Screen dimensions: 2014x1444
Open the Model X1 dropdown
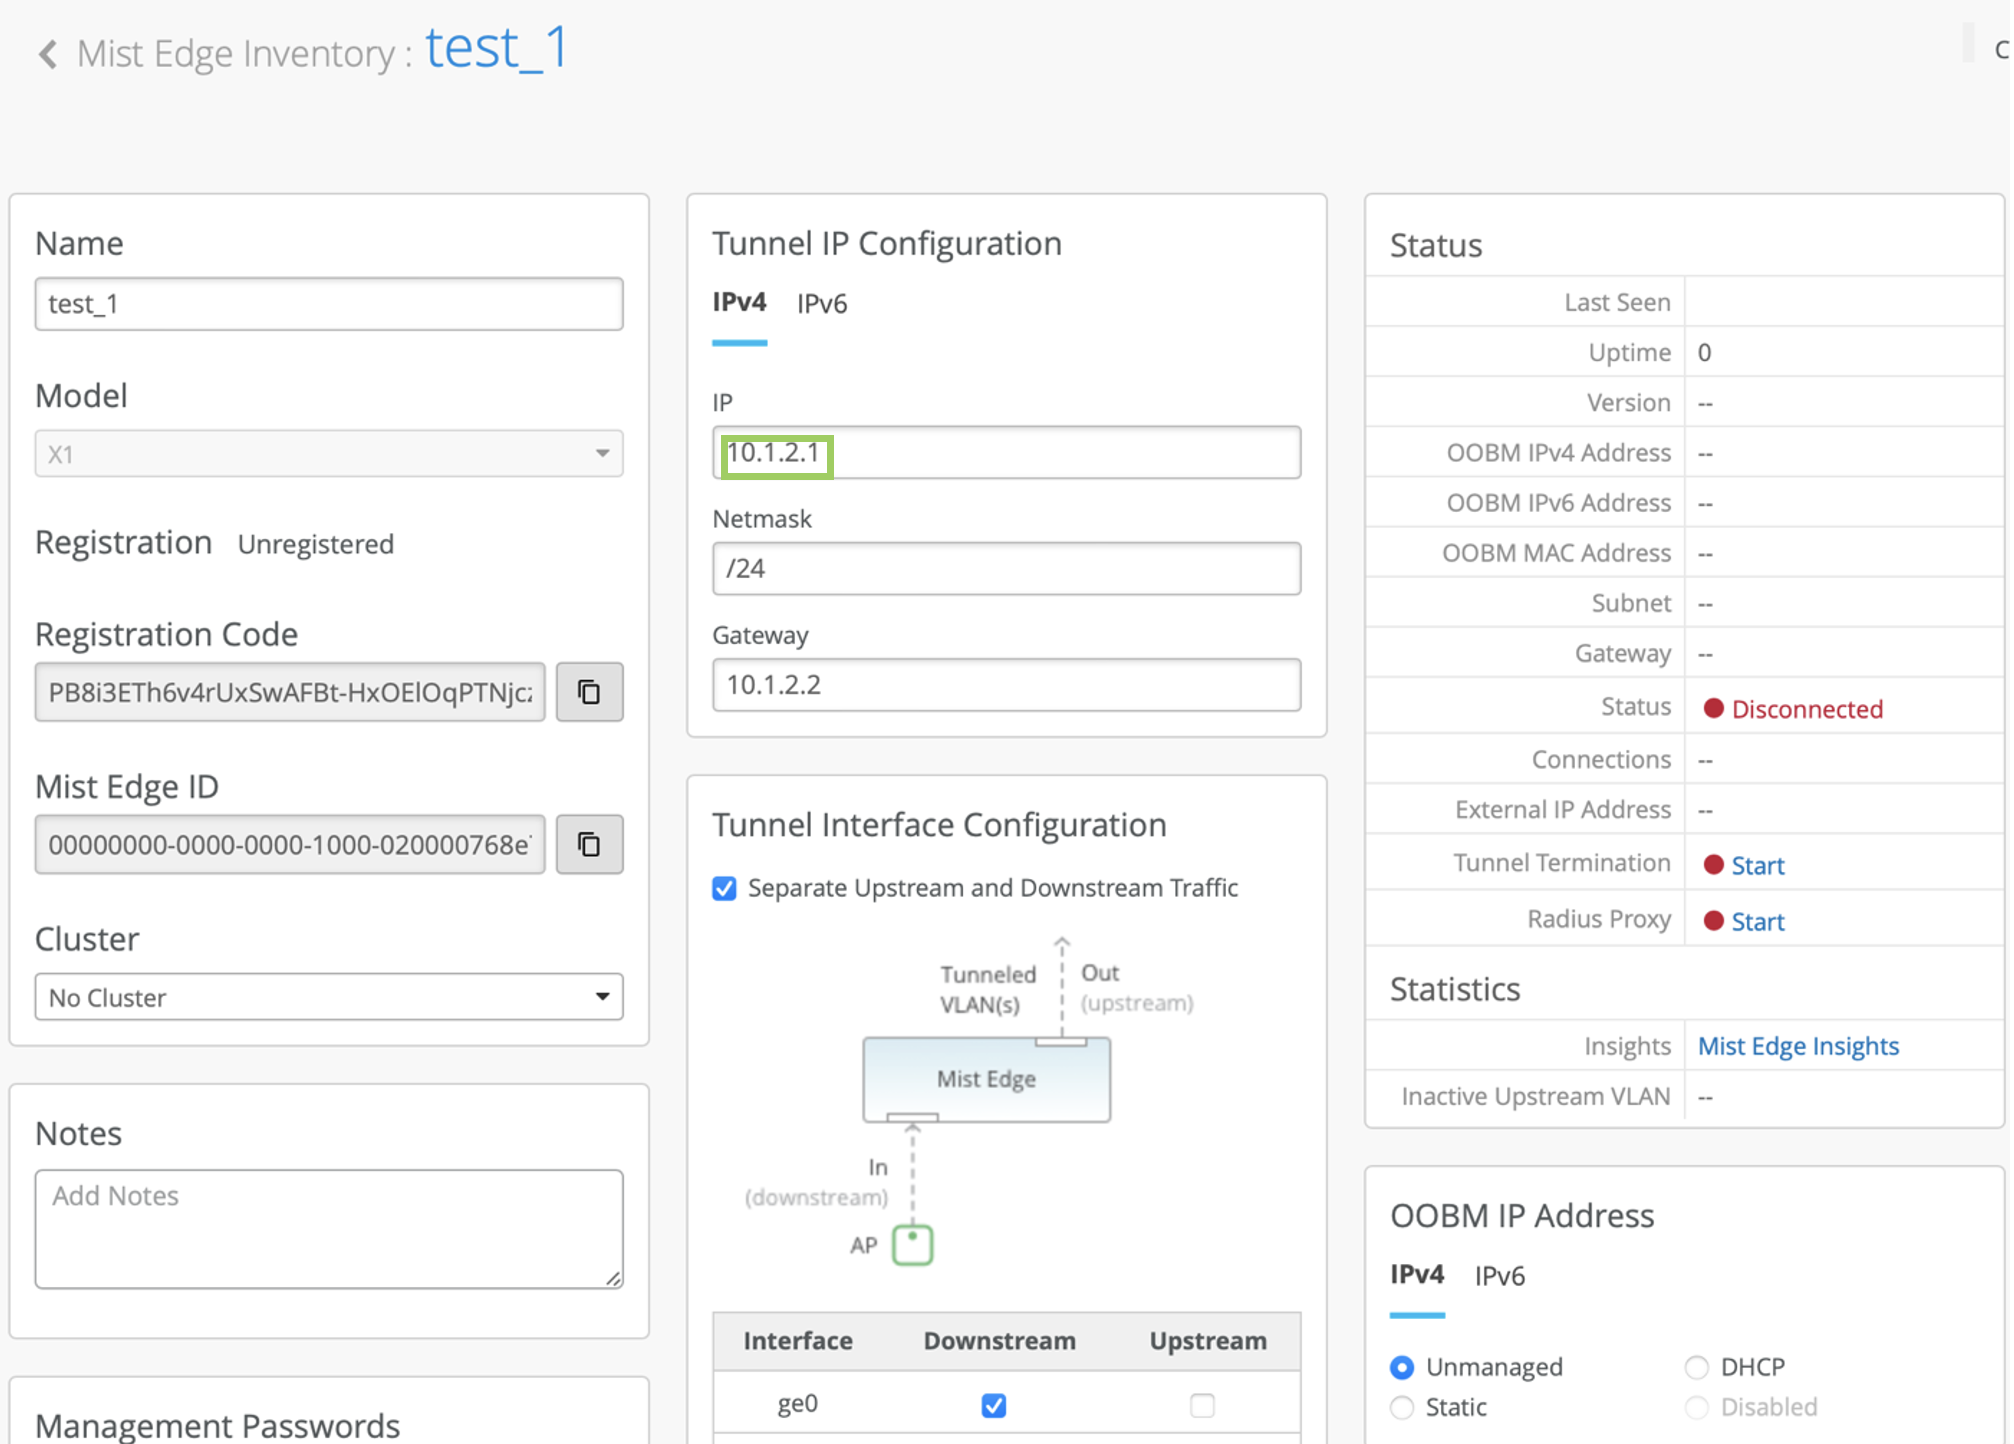[328, 454]
